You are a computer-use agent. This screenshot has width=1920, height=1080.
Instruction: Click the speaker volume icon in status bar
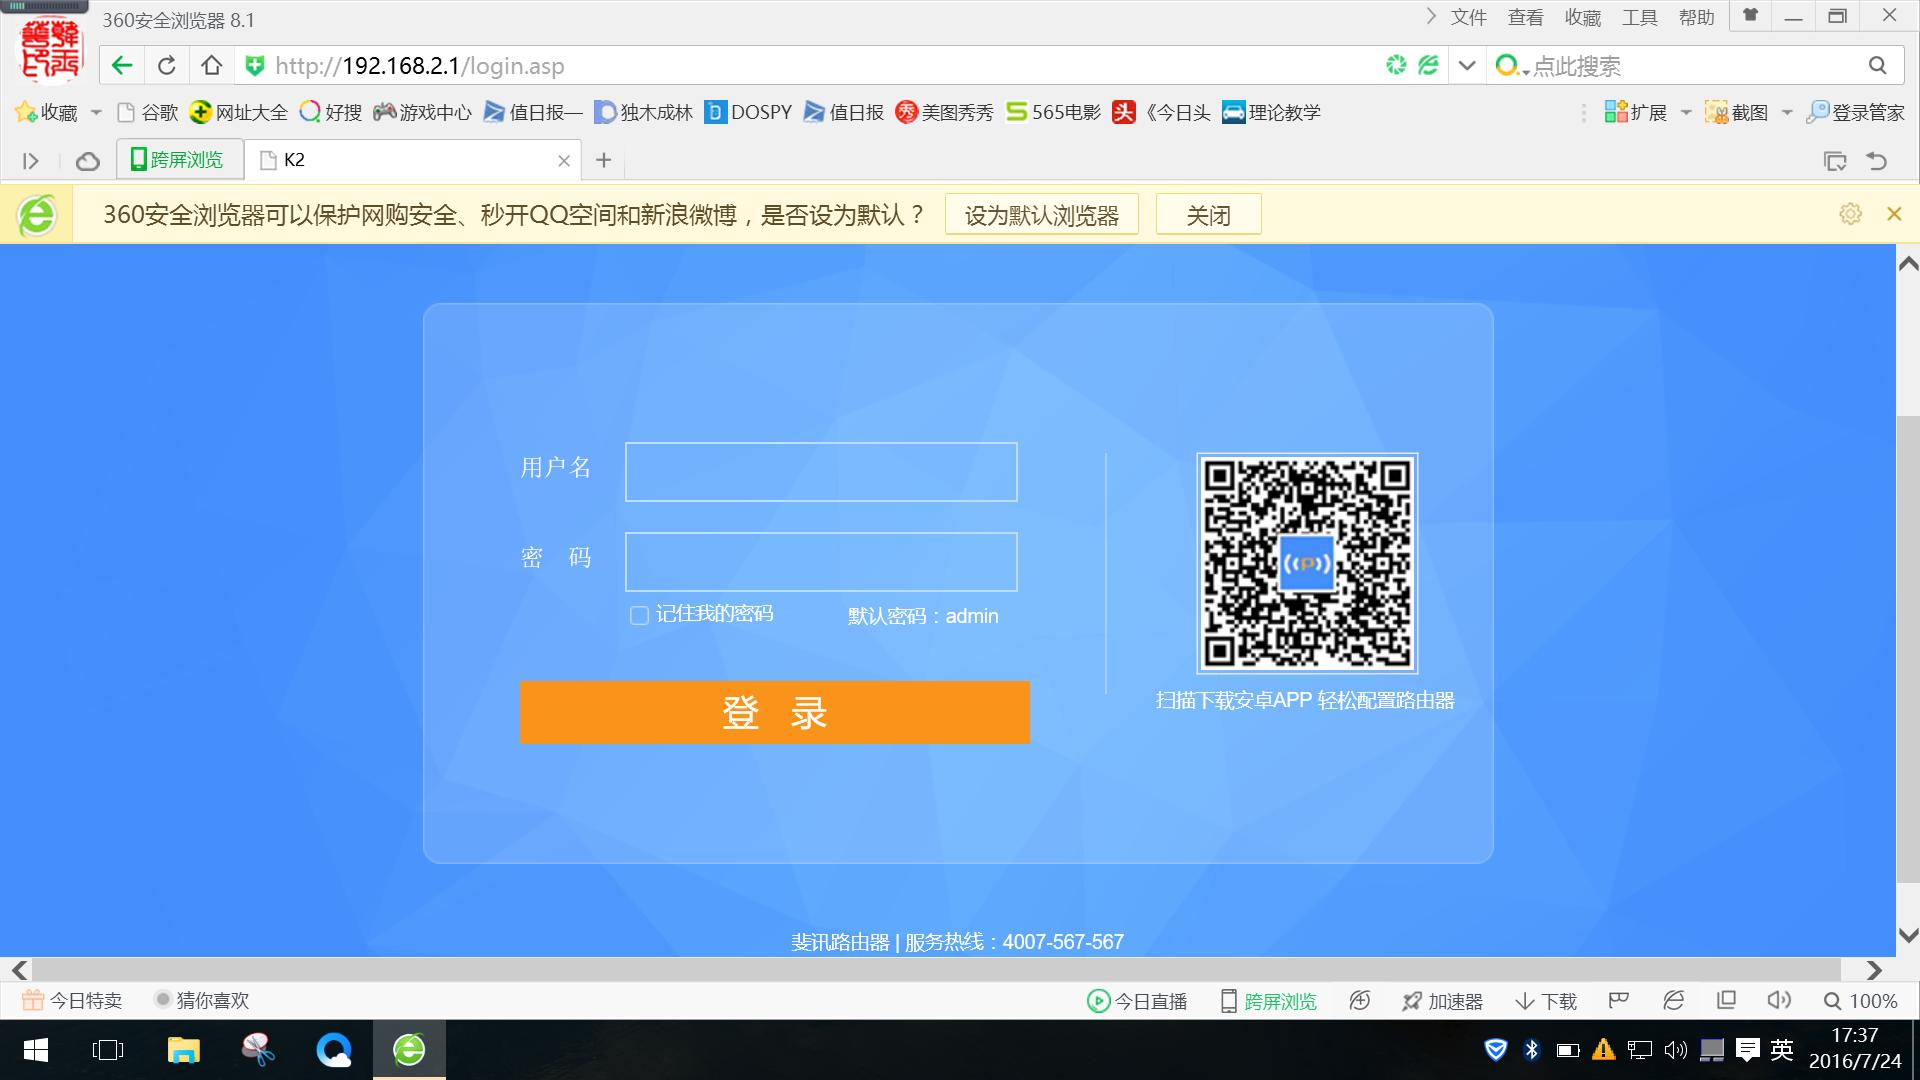pyautogui.click(x=1779, y=1000)
